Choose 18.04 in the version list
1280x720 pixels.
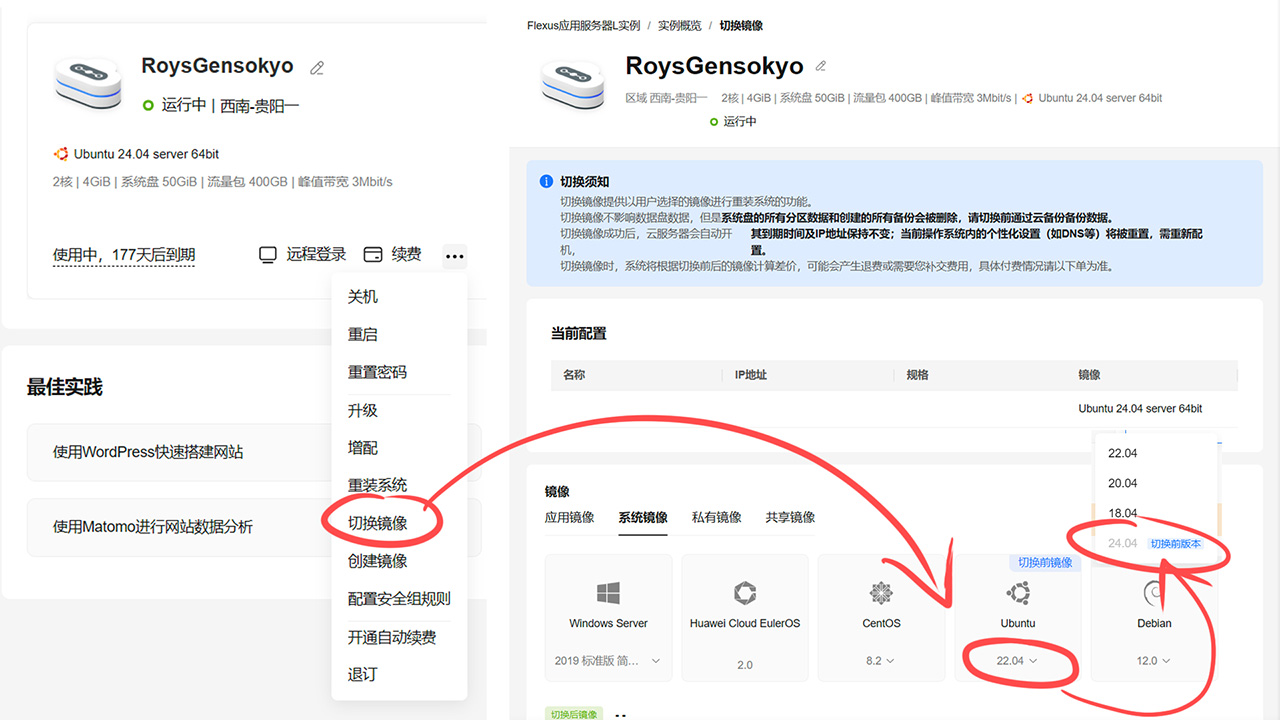pyautogui.click(x=1123, y=513)
